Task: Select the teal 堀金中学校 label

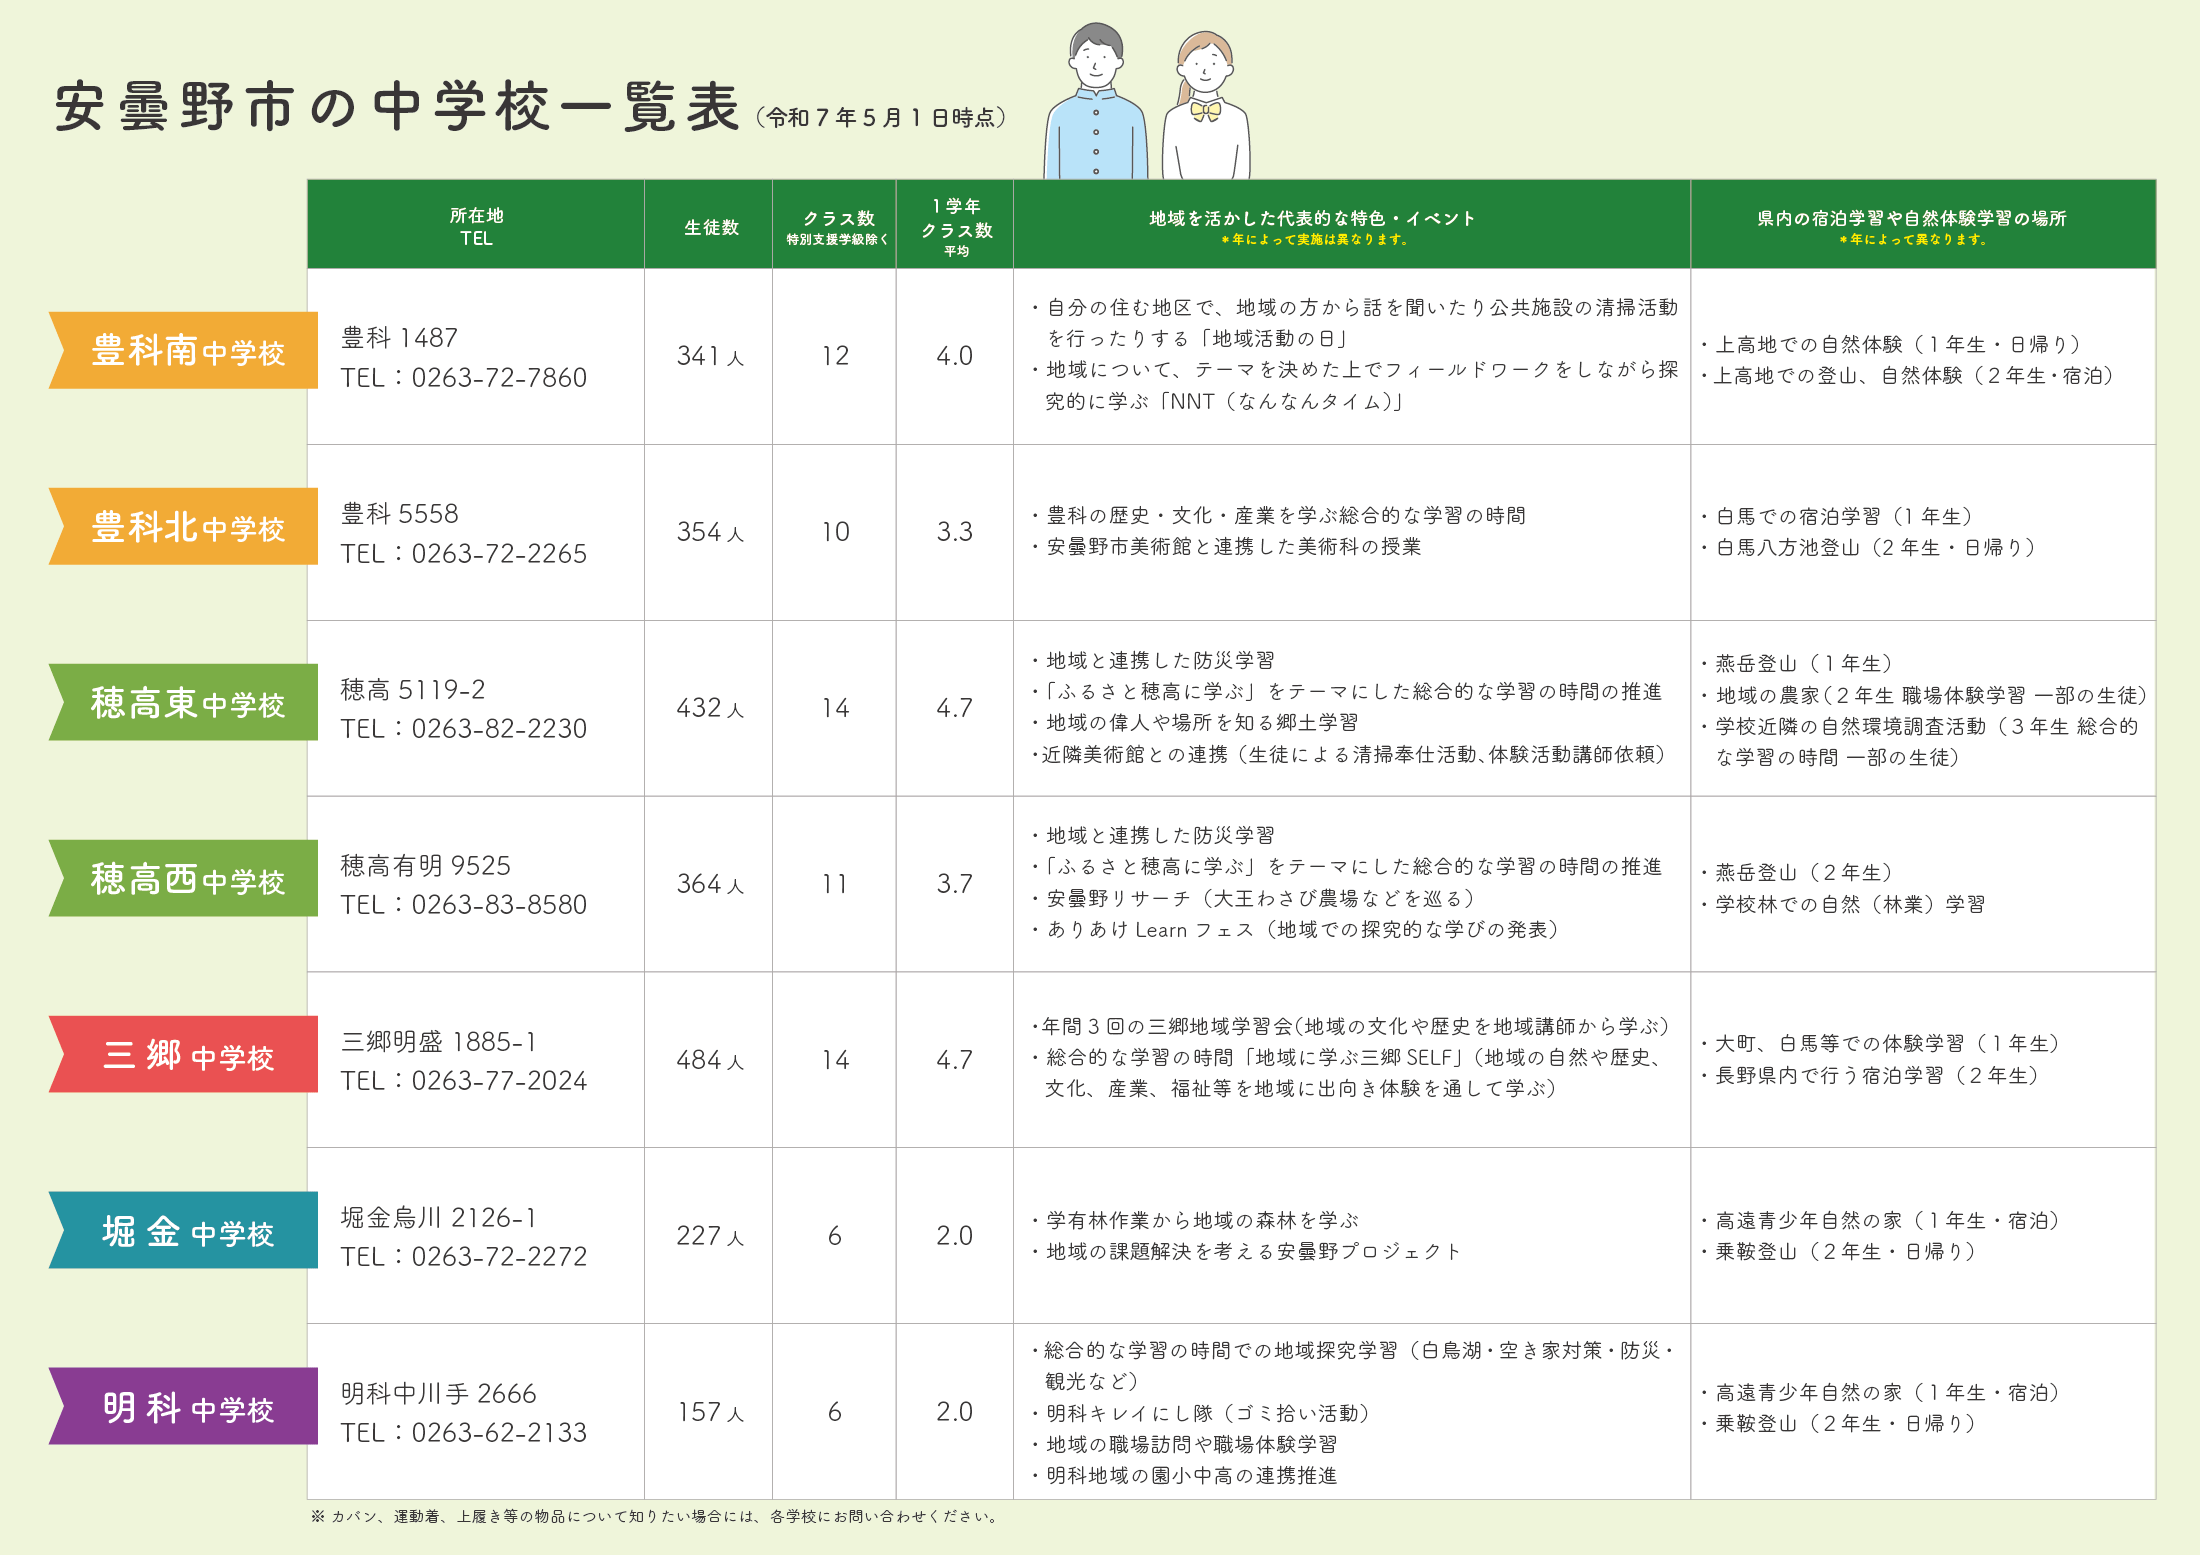Action: pos(186,1230)
